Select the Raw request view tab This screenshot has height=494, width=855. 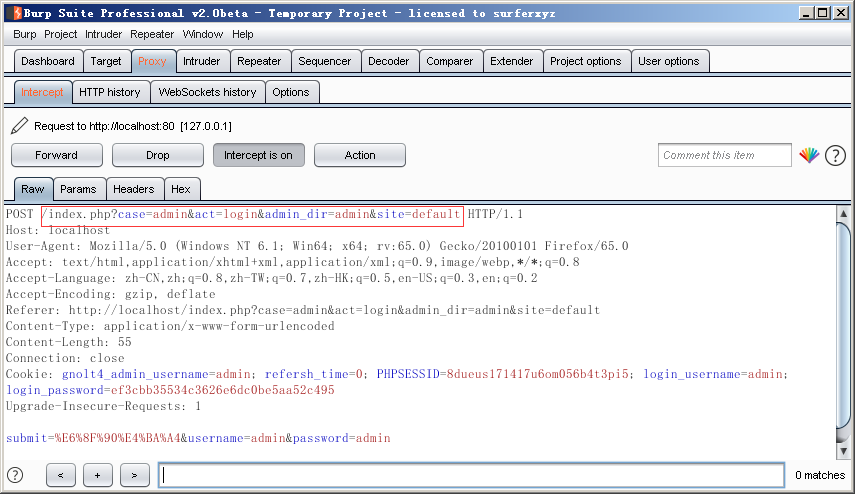33,189
